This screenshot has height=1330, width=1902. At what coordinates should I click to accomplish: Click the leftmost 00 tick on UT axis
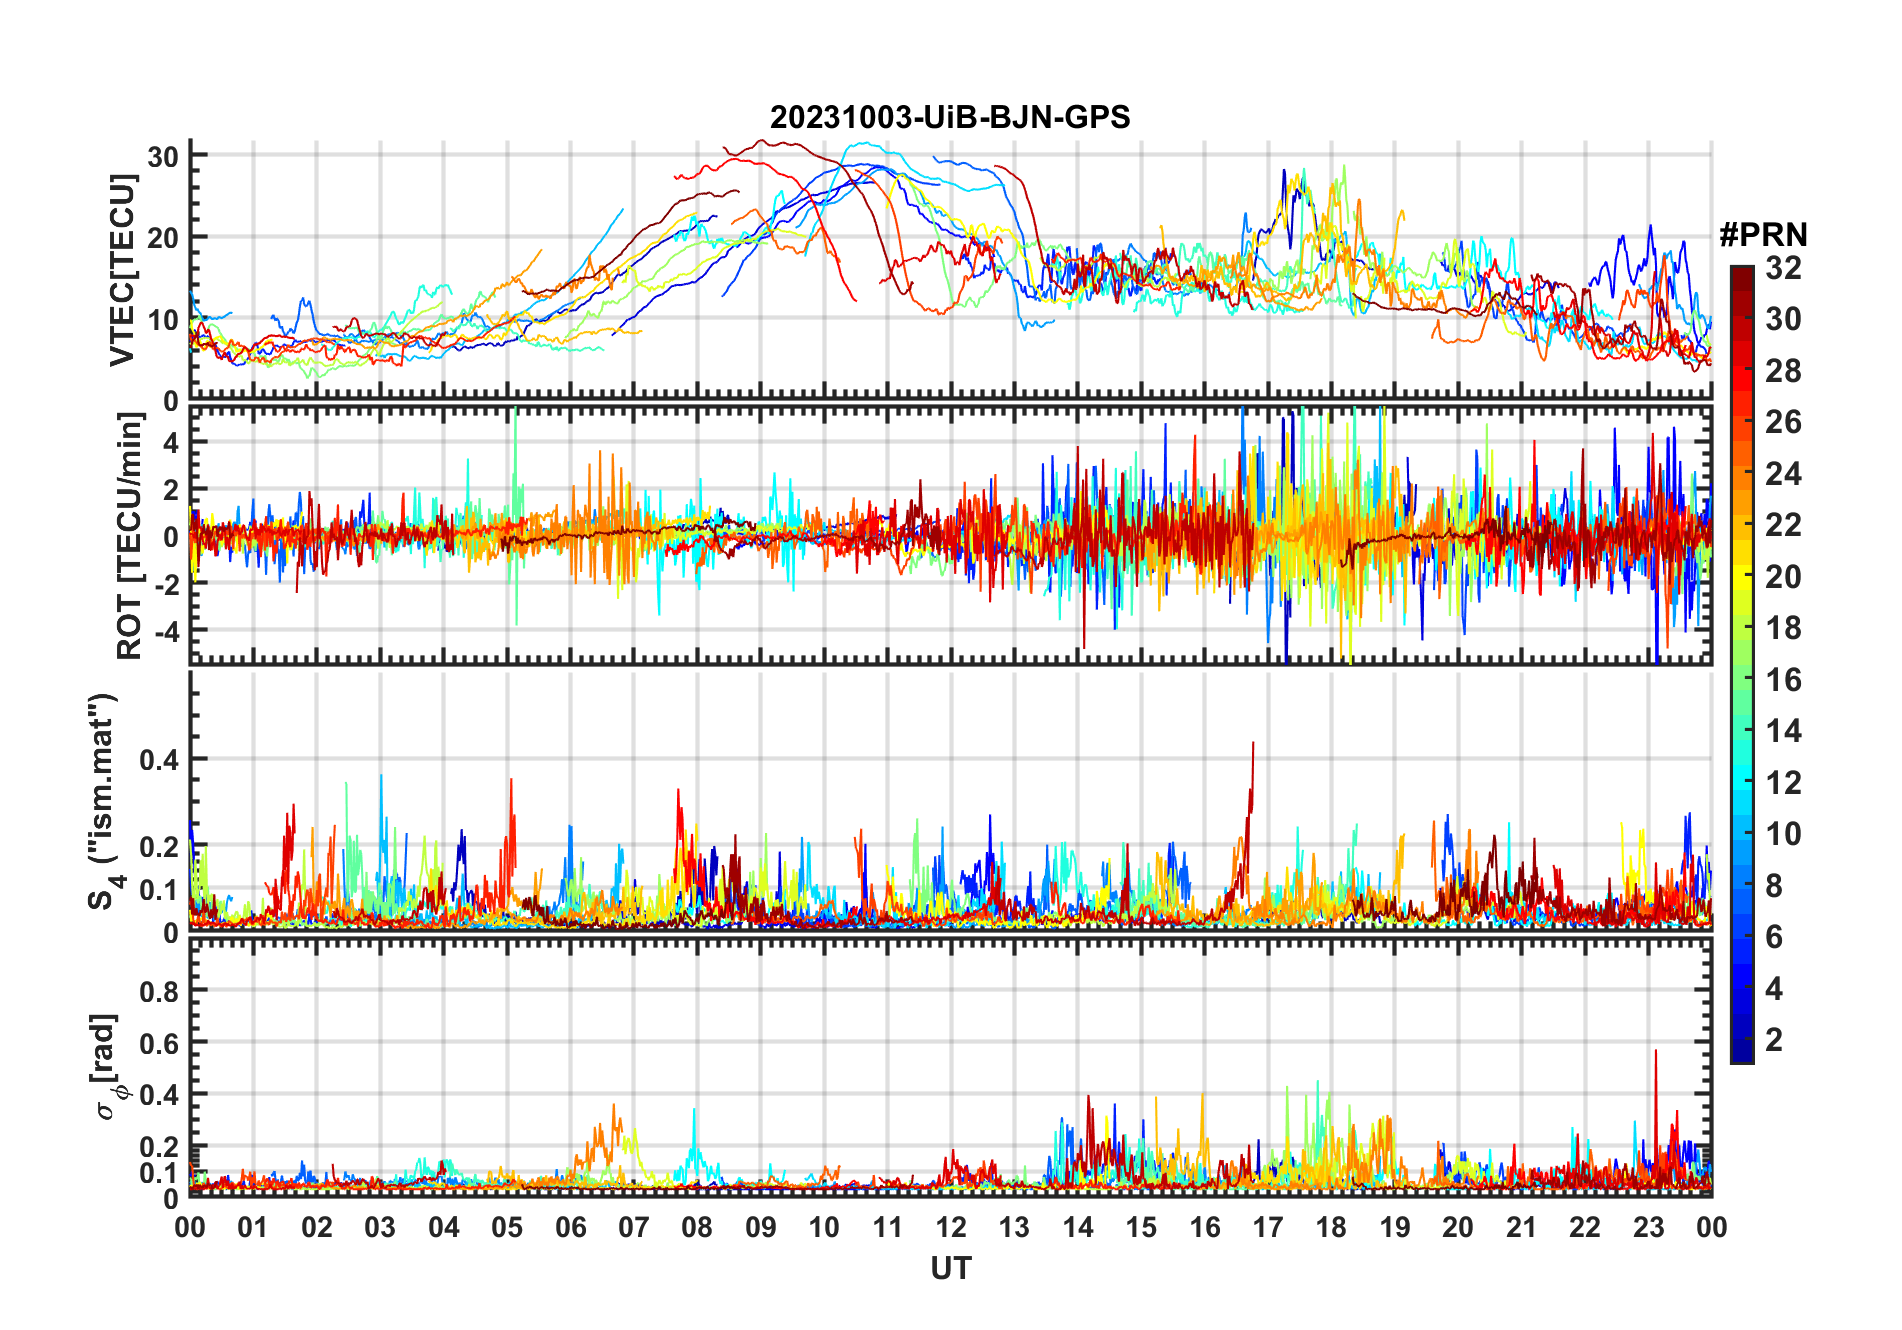(190, 1227)
